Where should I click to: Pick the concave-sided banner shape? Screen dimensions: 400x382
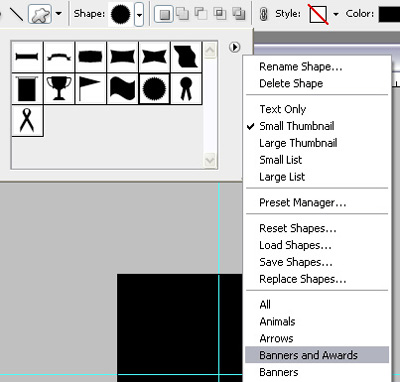(122, 57)
